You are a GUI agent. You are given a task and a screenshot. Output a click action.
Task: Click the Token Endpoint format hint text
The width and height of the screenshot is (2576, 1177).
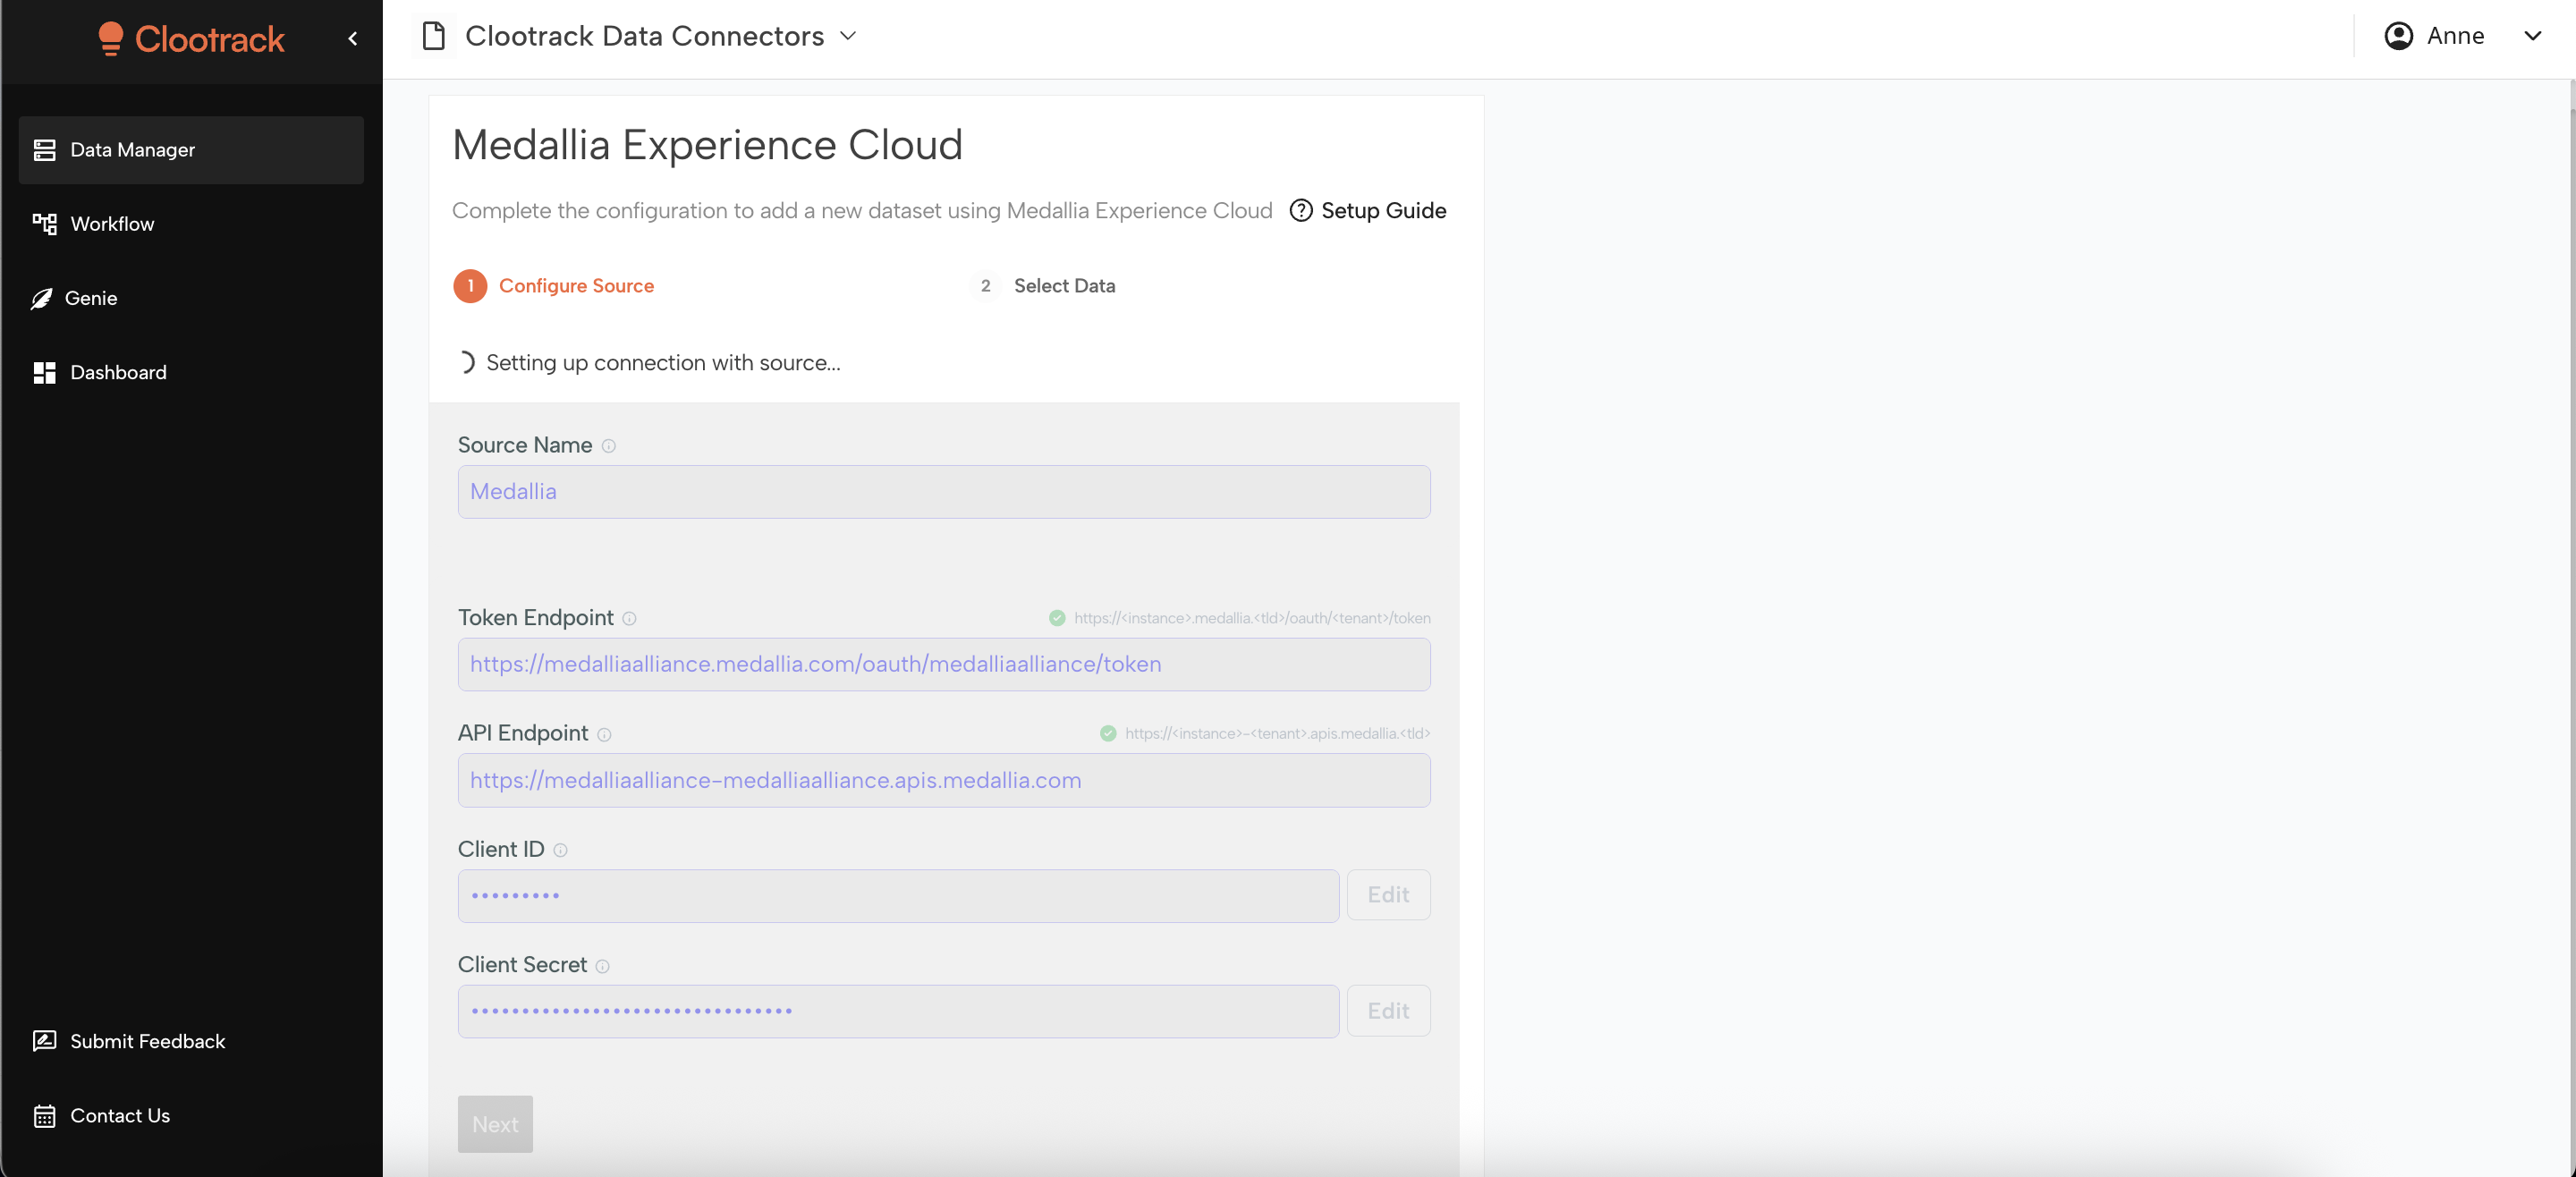point(1252,618)
